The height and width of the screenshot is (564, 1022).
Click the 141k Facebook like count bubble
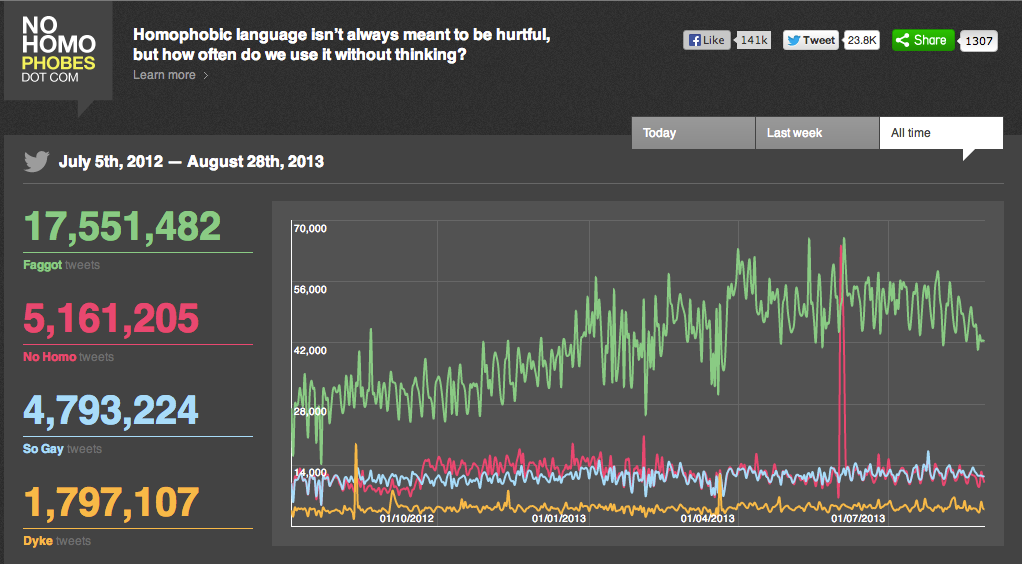753,40
